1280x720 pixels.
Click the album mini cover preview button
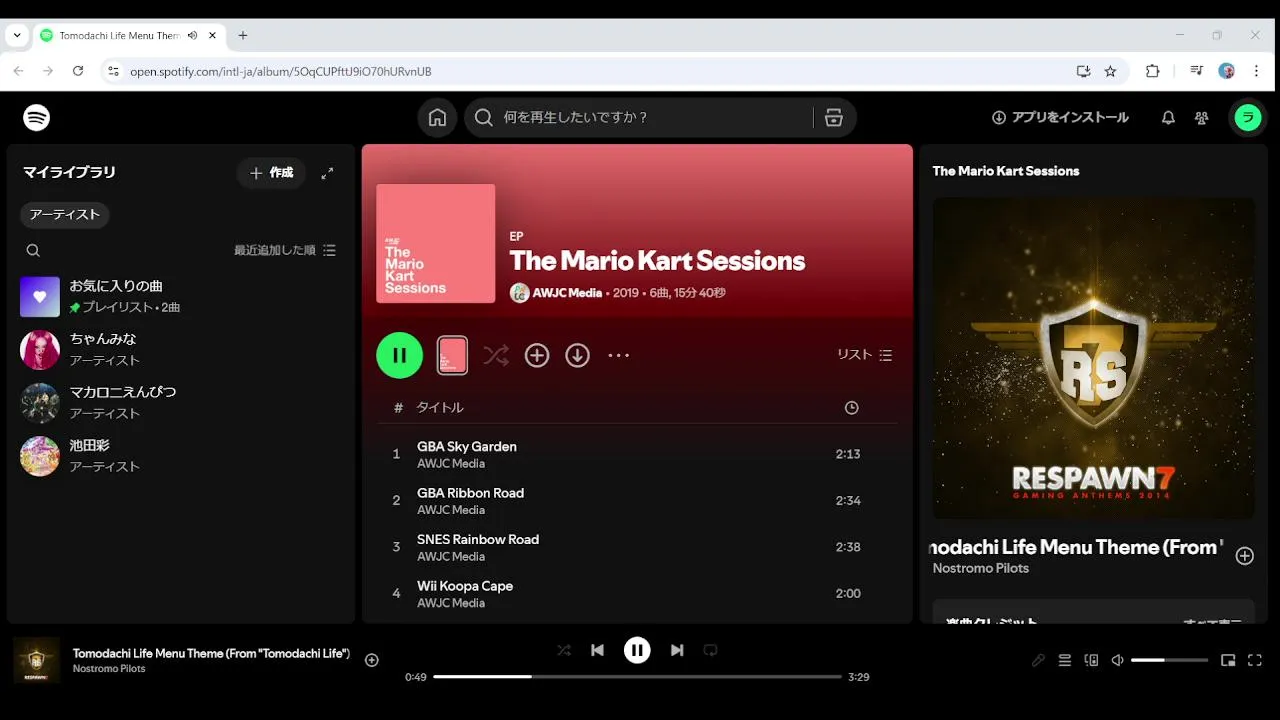point(453,355)
